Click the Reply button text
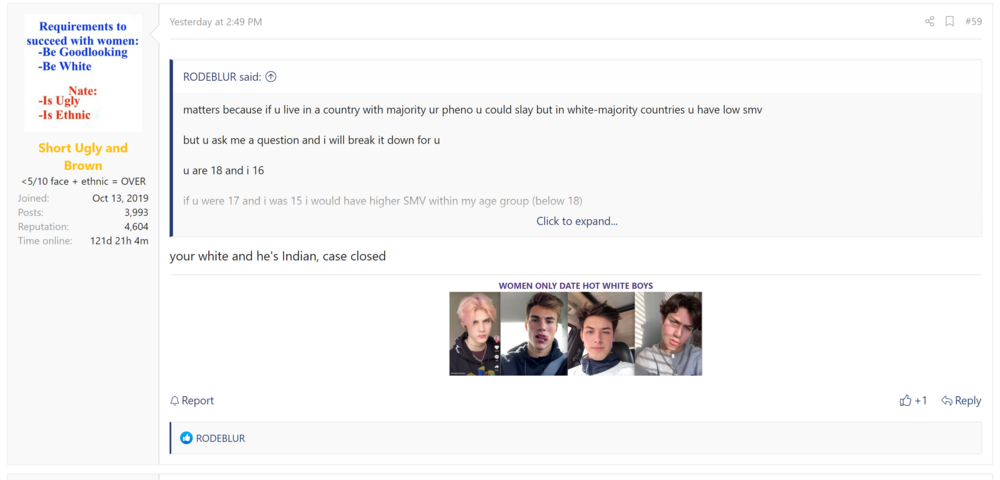 click(967, 400)
